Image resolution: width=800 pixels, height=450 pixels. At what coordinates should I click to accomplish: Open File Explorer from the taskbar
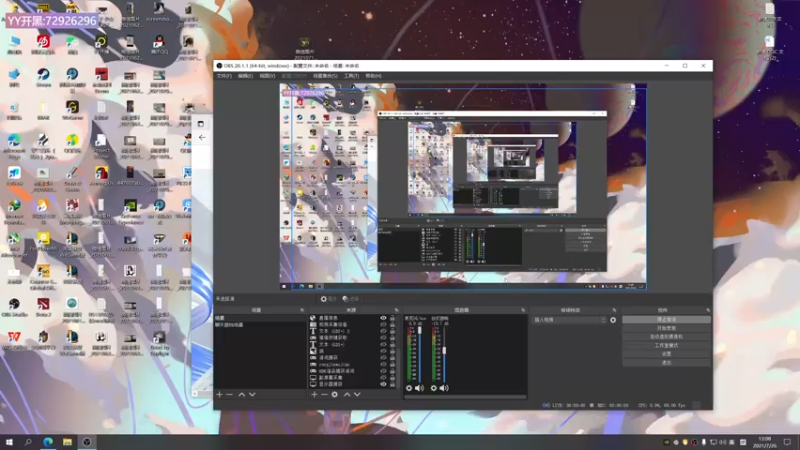(x=67, y=442)
